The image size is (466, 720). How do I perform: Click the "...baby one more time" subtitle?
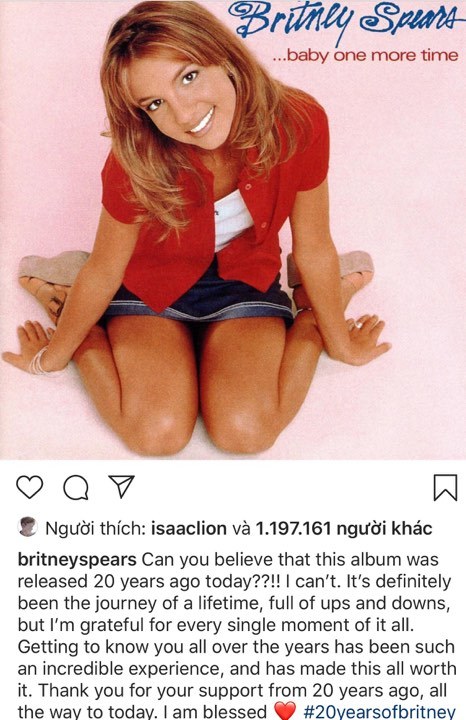click(365, 56)
